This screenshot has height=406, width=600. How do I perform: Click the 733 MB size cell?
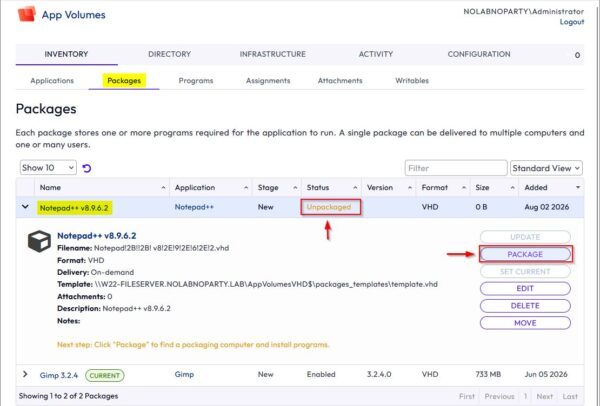(x=488, y=374)
